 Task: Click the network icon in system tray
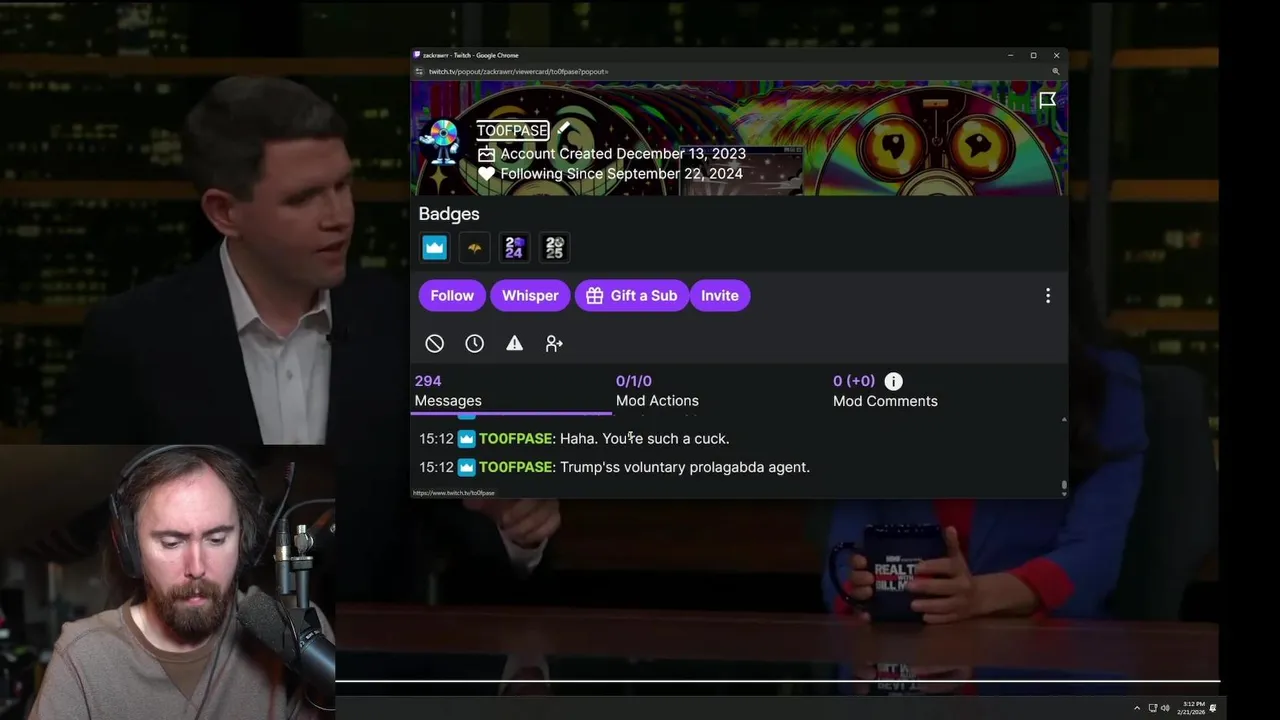(1152, 708)
